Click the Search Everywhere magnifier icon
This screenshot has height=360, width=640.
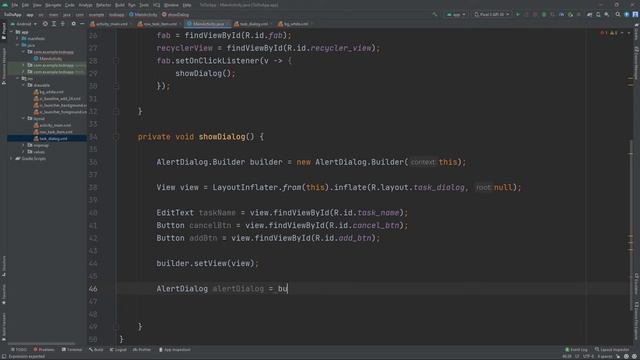pyautogui.click(x=618, y=14)
